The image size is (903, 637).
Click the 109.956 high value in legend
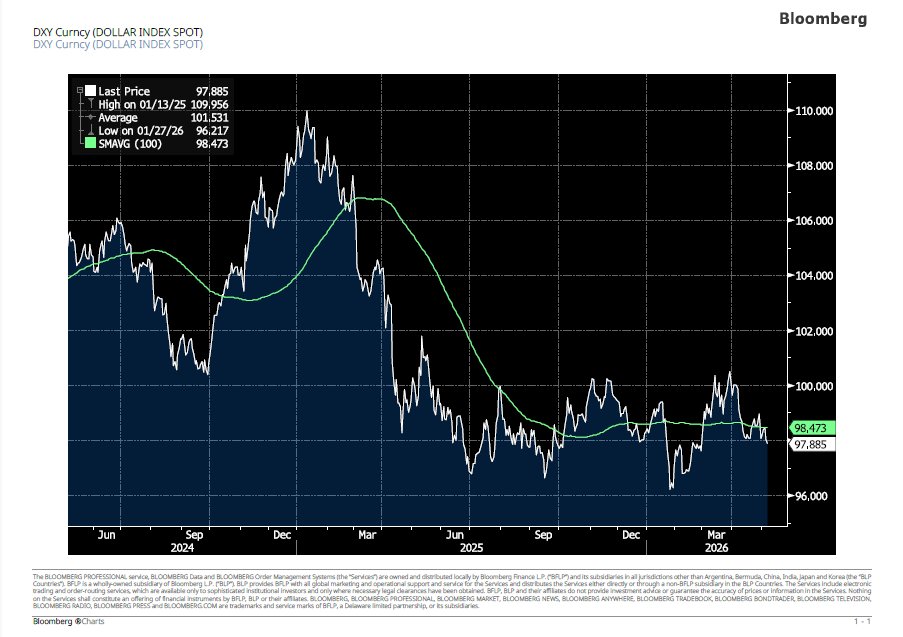point(209,104)
